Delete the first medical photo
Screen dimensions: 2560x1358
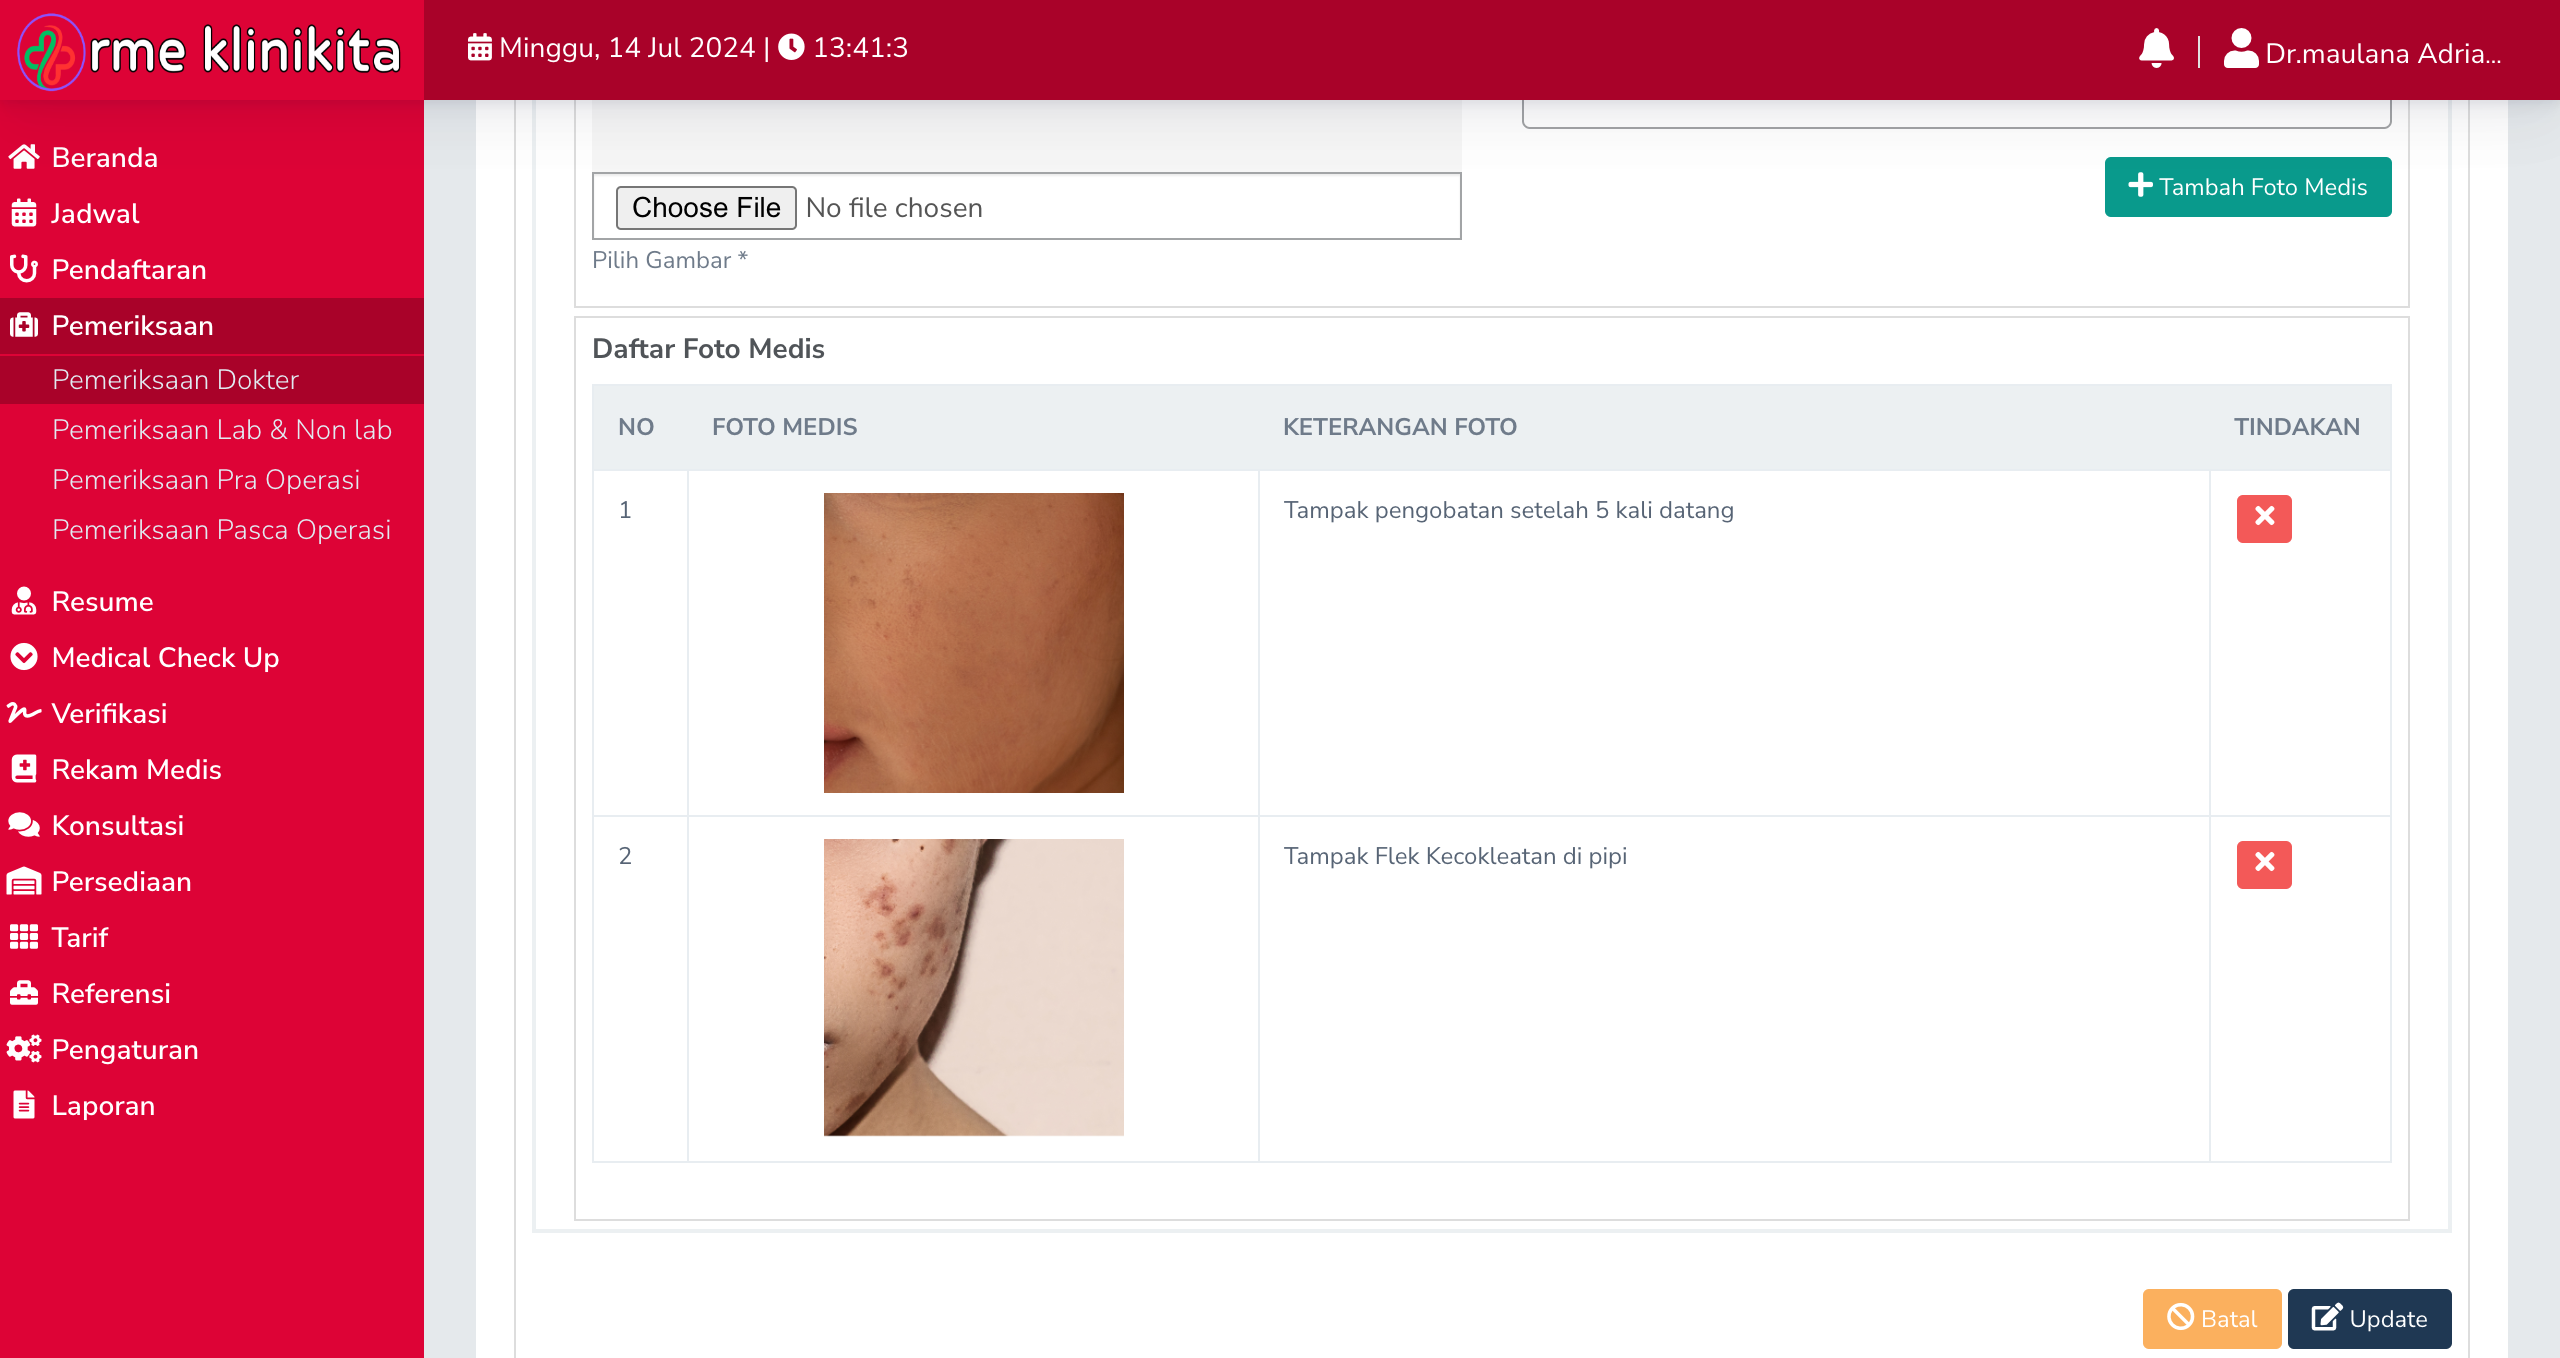tap(2263, 518)
